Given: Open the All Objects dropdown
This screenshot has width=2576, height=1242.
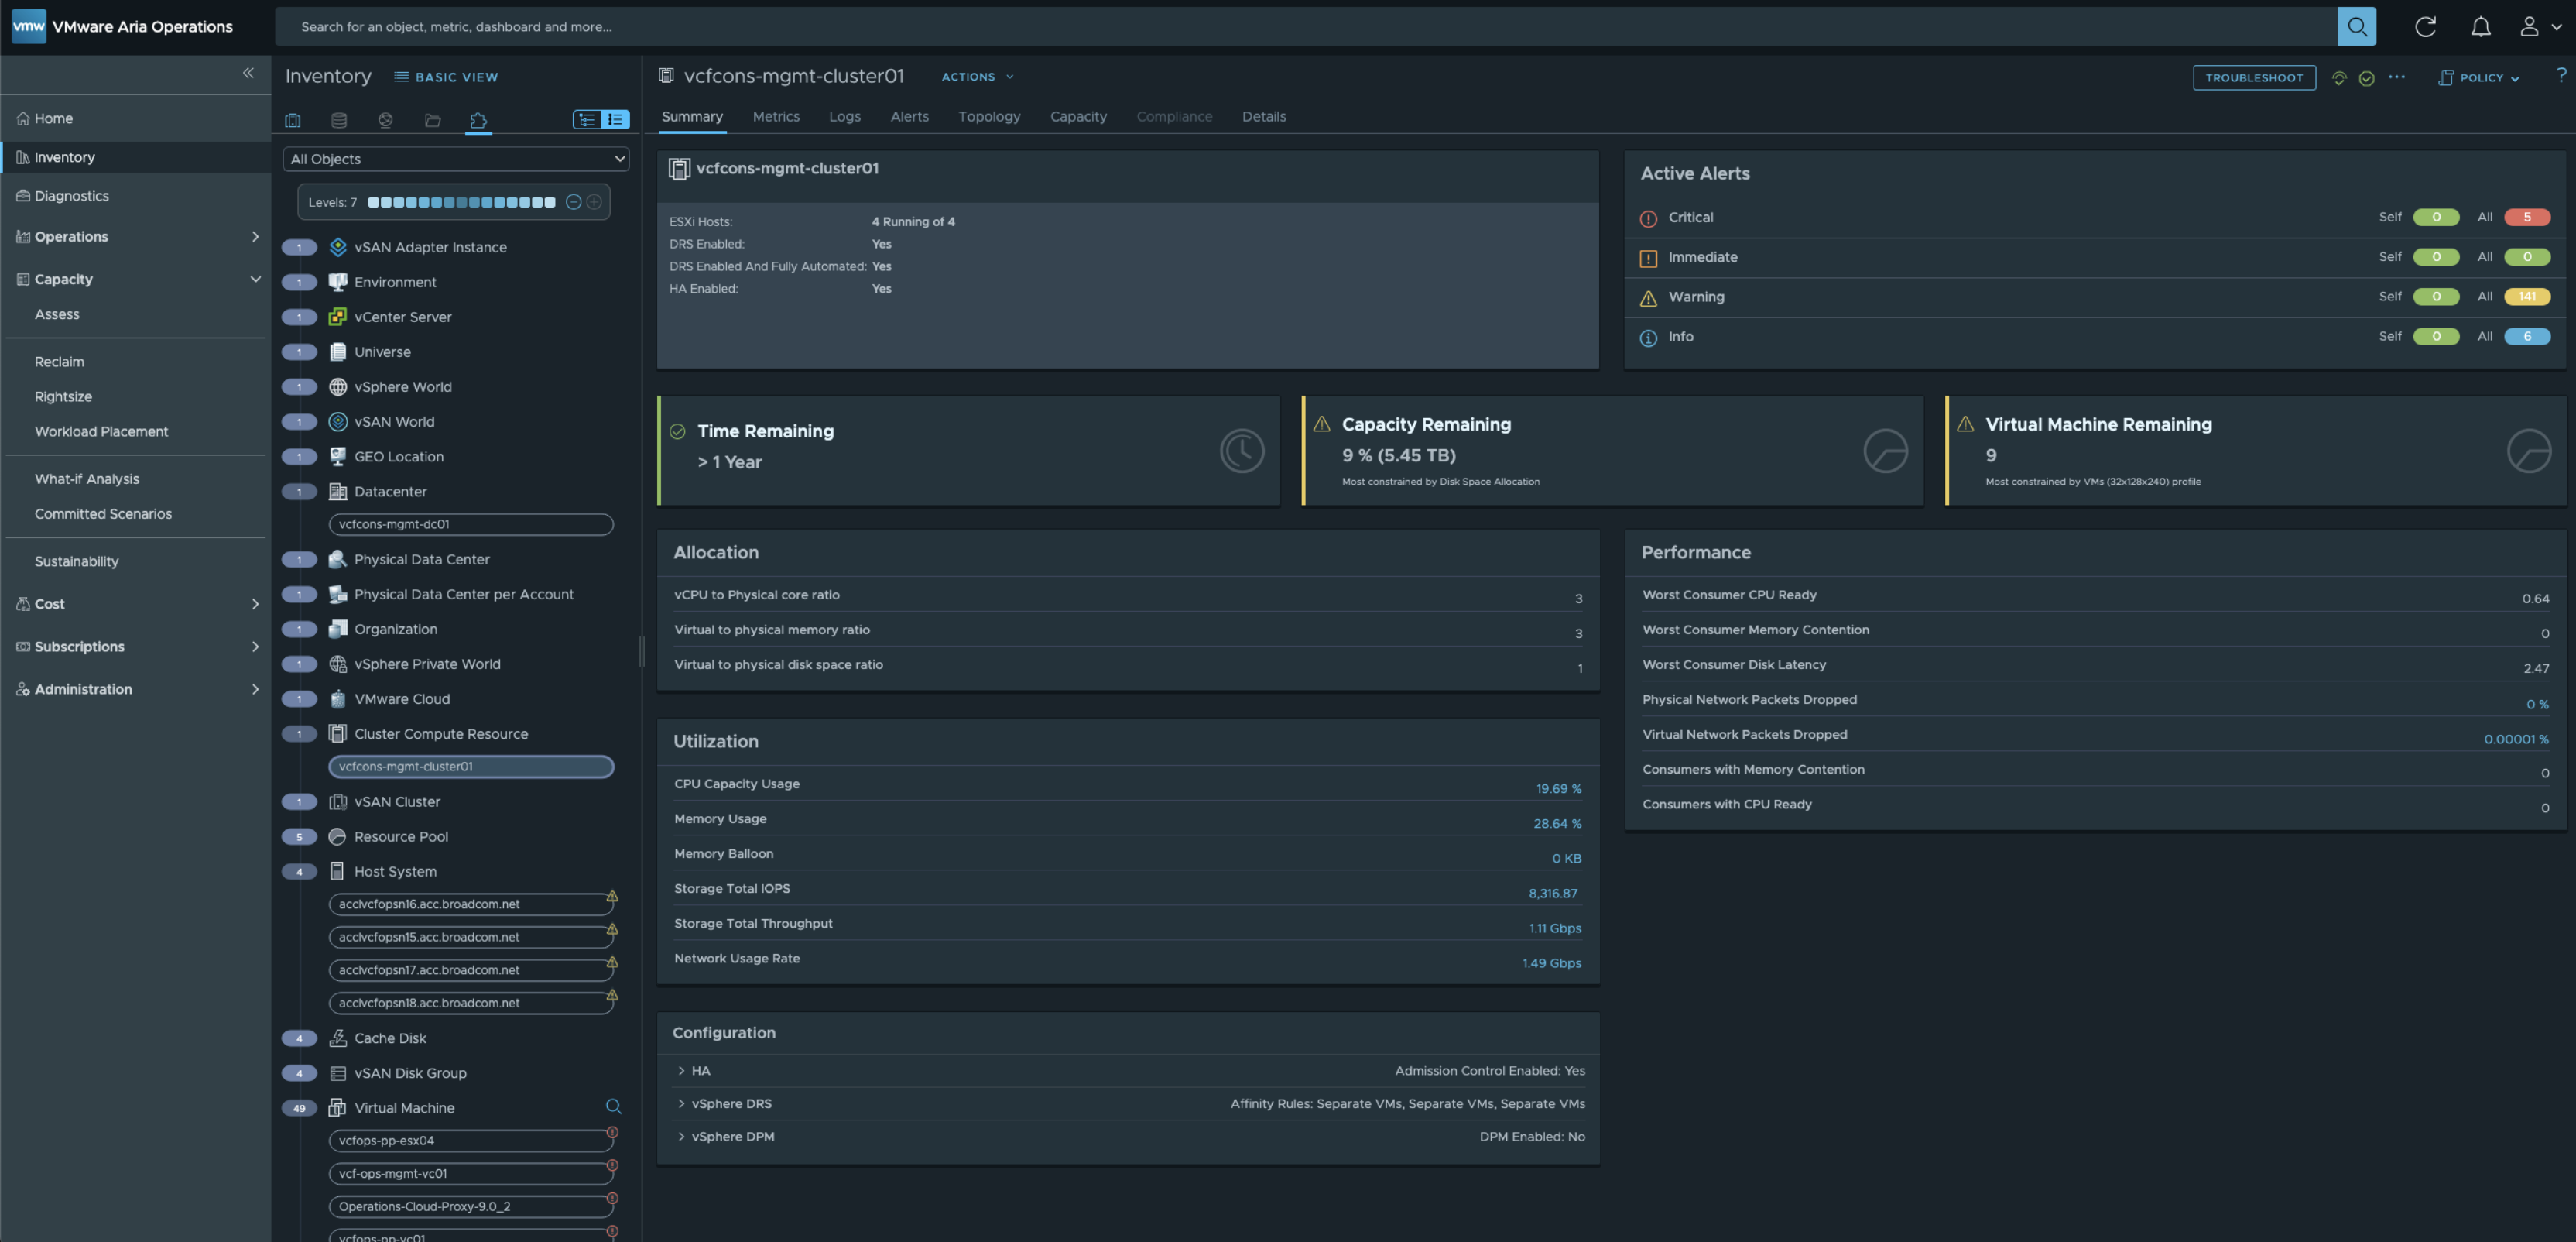Looking at the screenshot, I should coord(457,159).
